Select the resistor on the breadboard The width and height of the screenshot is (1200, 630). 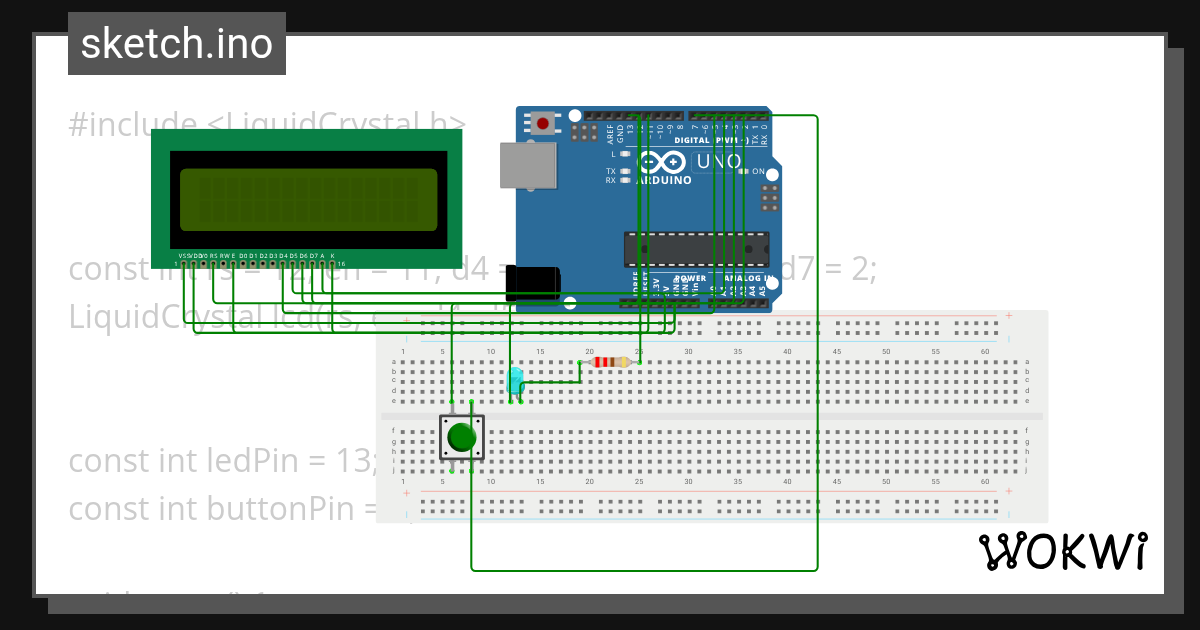pyautogui.click(x=611, y=362)
